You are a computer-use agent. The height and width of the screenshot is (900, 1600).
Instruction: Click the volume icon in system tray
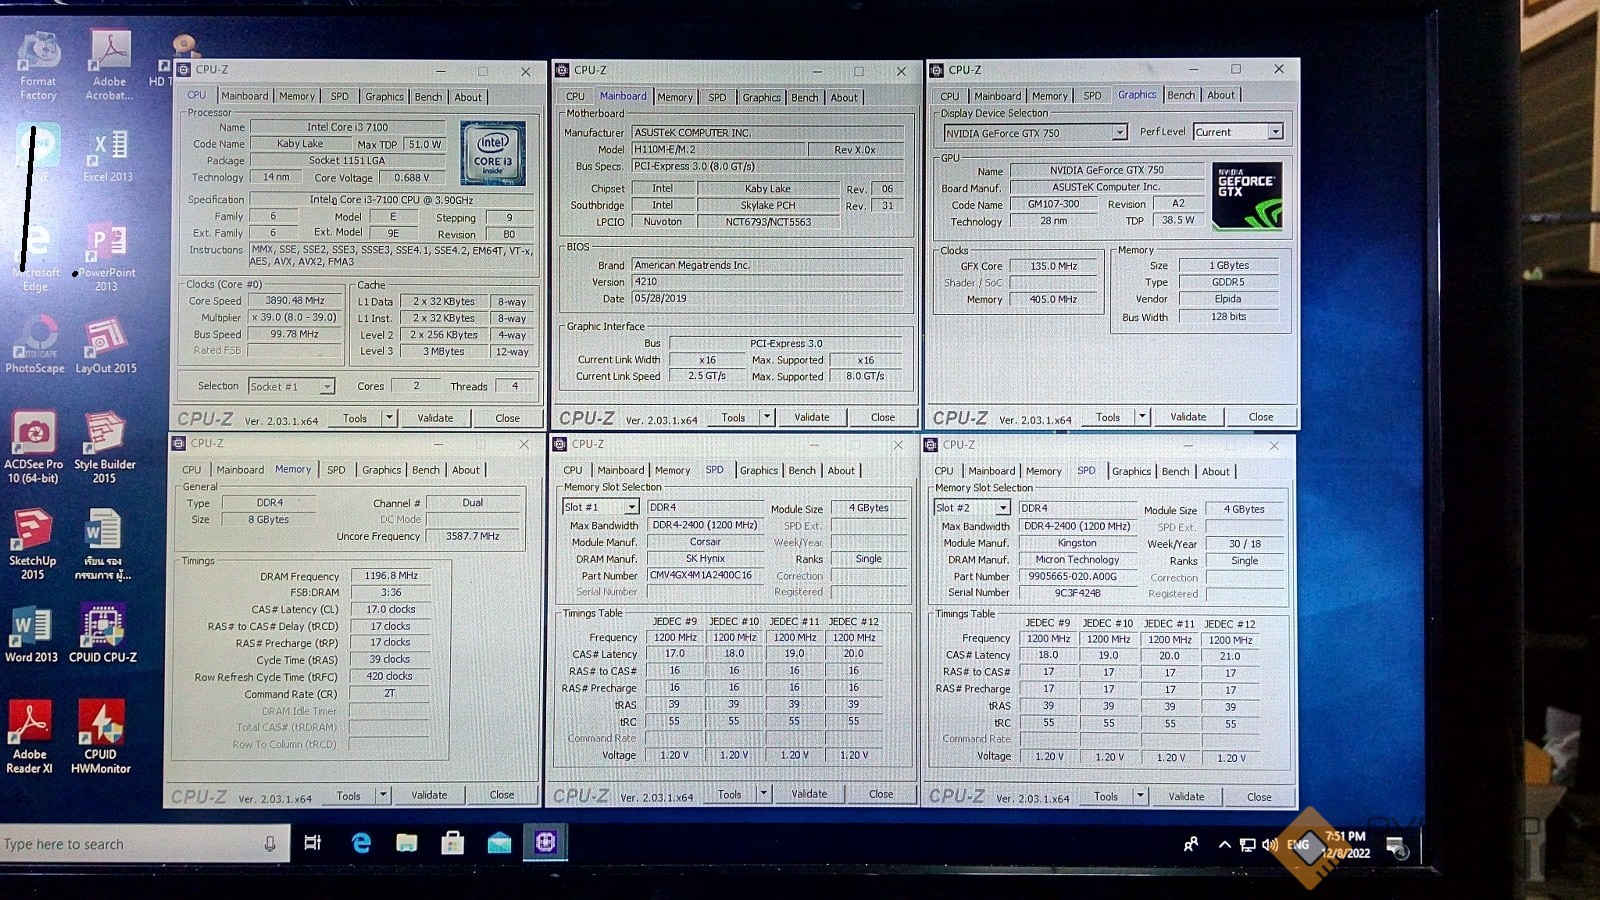click(x=1270, y=845)
